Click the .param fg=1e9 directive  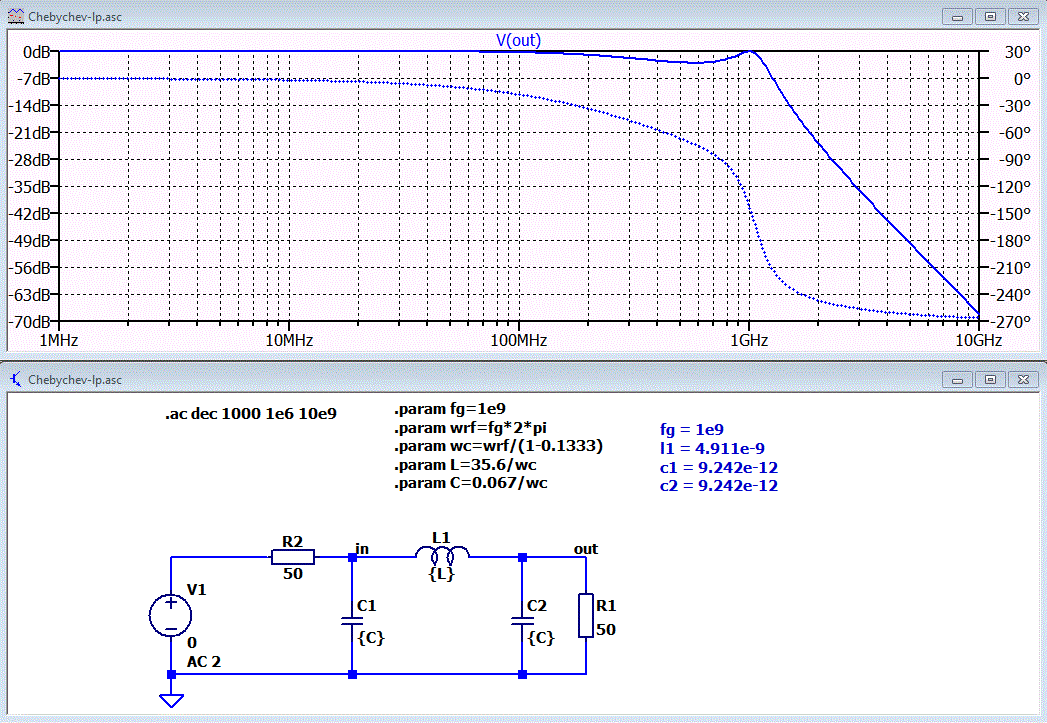450,409
